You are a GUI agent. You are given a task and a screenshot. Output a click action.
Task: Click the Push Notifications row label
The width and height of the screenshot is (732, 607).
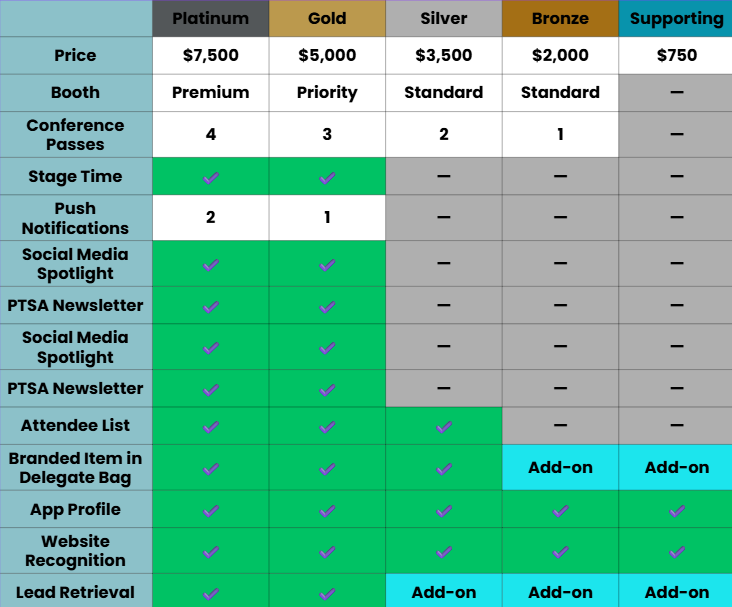click(76, 218)
